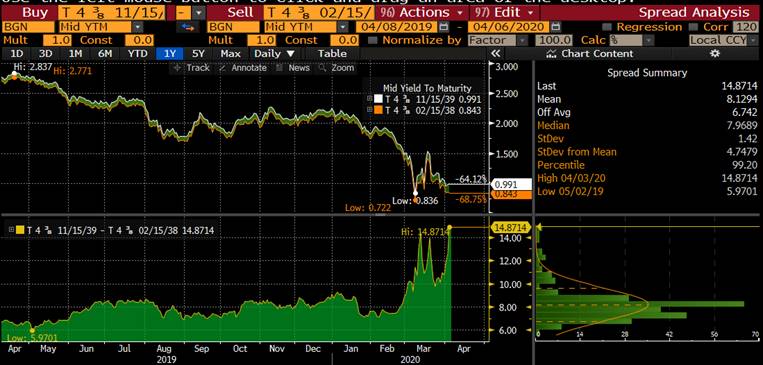The height and width of the screenshot is (365, 763).
Task: Click Sell side Mult 1.0 field
Action: tap(263, 40)
